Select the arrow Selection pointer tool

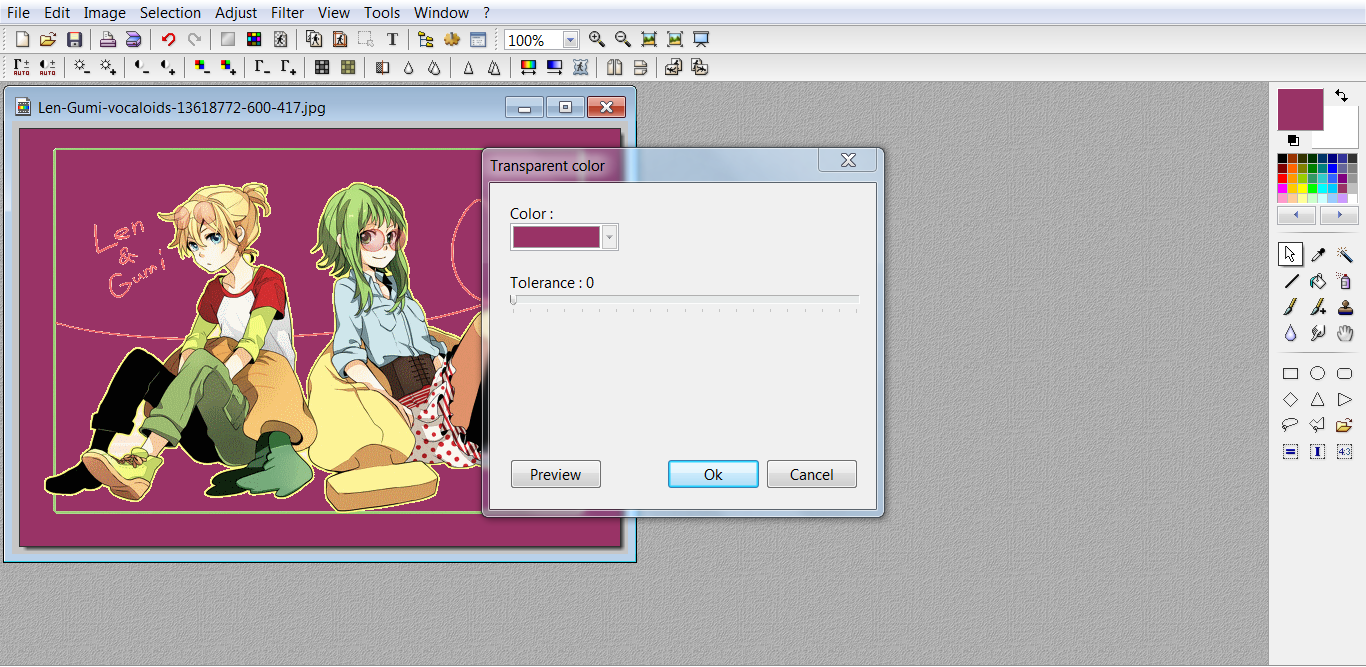(1291, 254)
